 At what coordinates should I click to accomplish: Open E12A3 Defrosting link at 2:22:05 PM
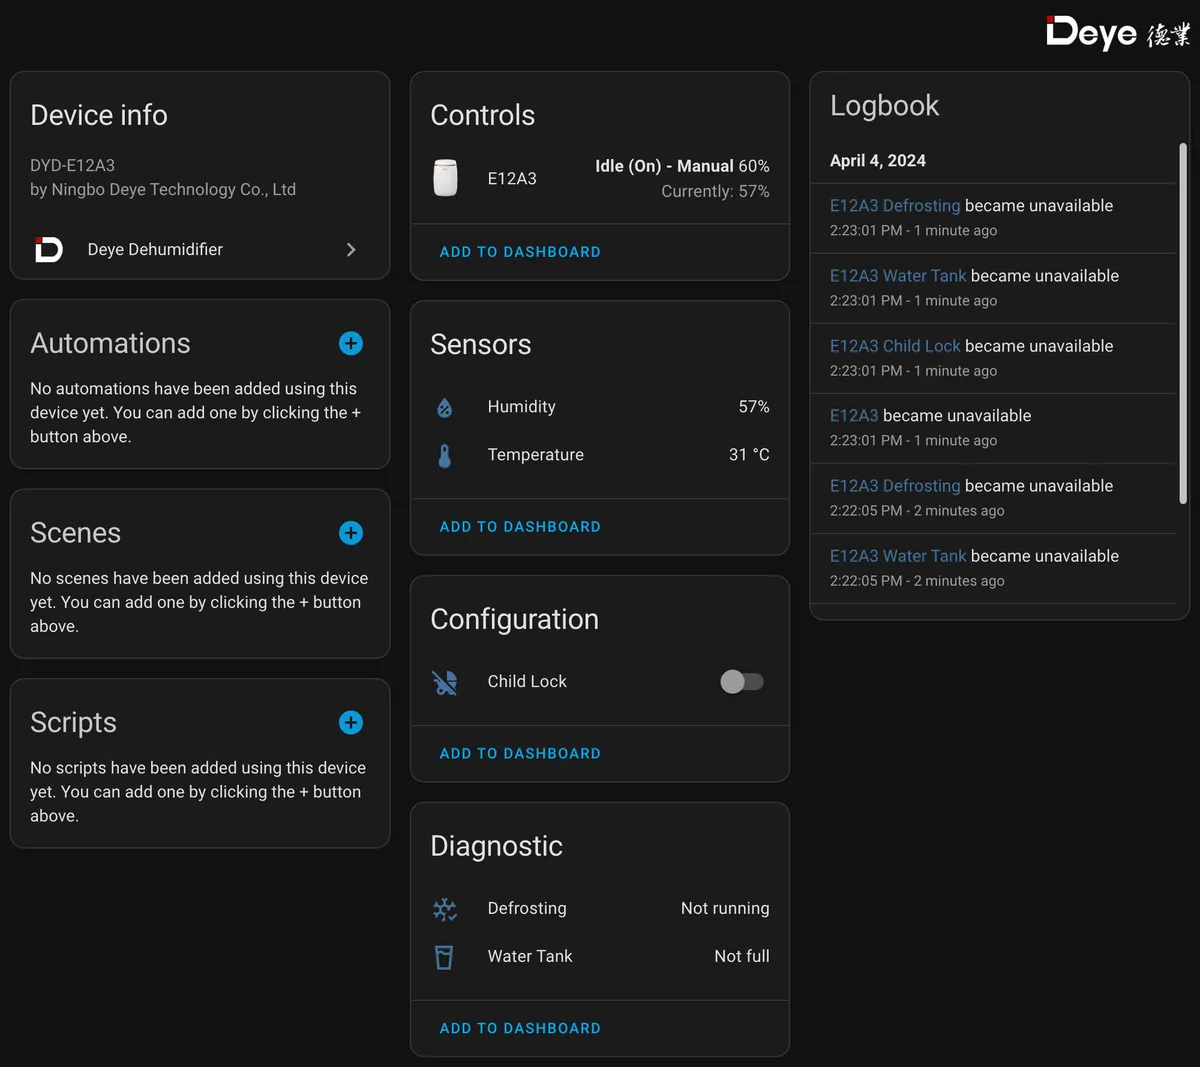tap(895, 486)
